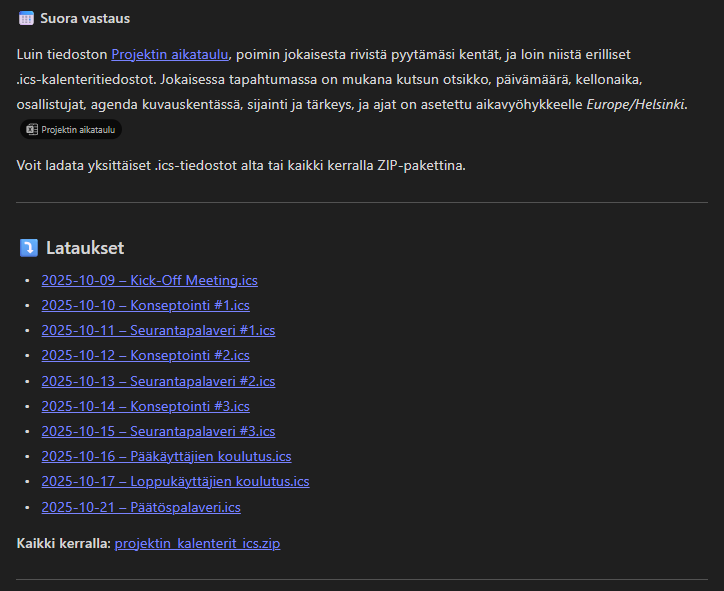Download Konseptointi #2.ics file
This screenshot has height=591, width=724.
coord(145,355)
